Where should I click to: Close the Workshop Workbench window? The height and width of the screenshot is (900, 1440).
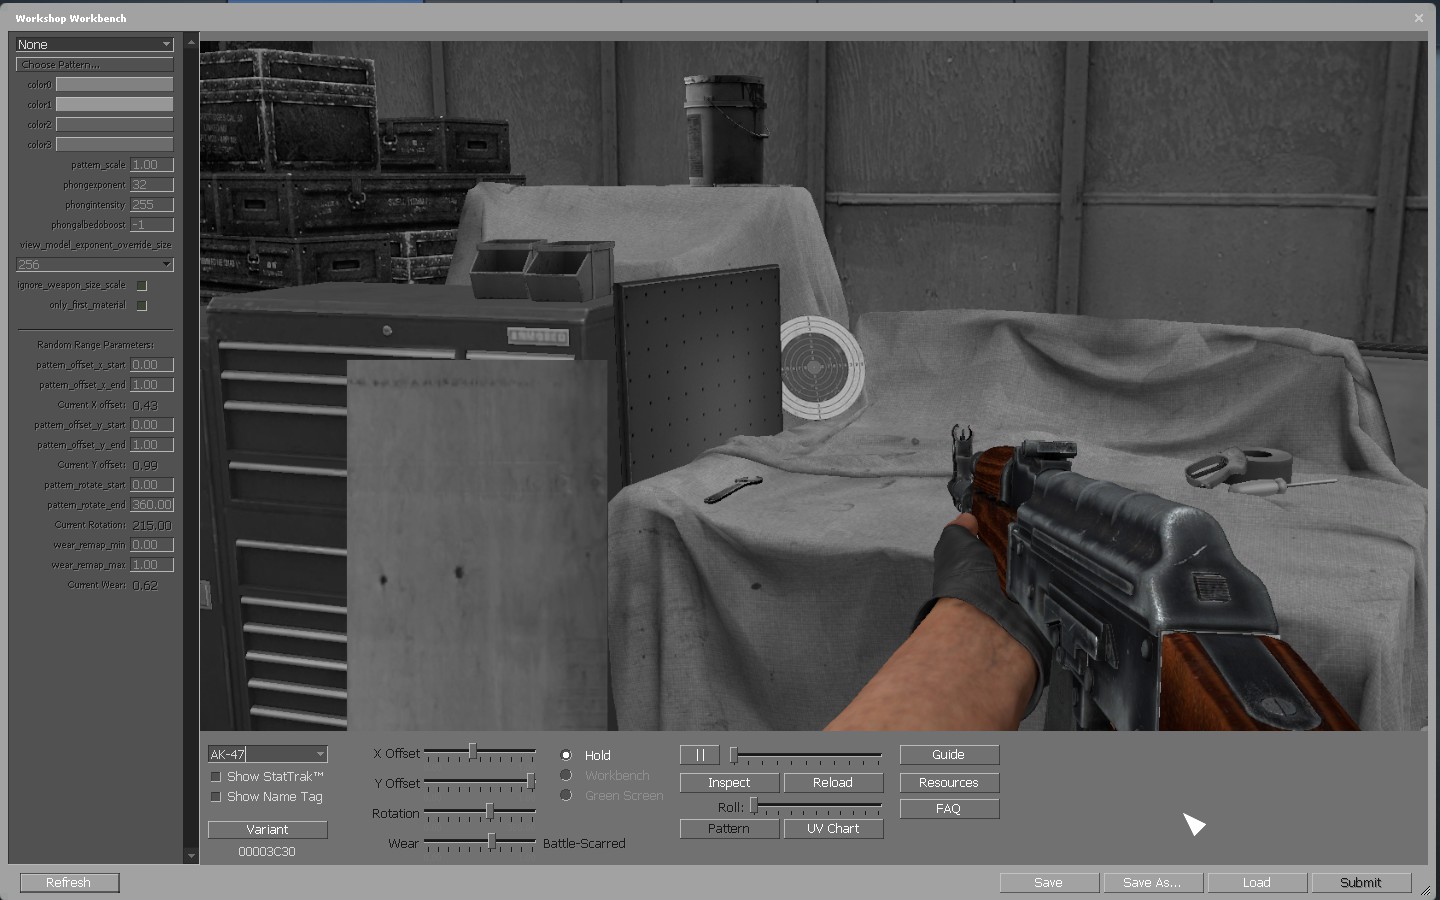[1418, 18]
